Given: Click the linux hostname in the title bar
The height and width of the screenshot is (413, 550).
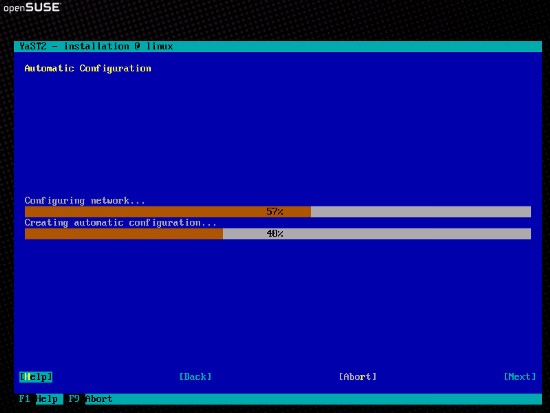Looking at the screenshot, I should 160,46.
